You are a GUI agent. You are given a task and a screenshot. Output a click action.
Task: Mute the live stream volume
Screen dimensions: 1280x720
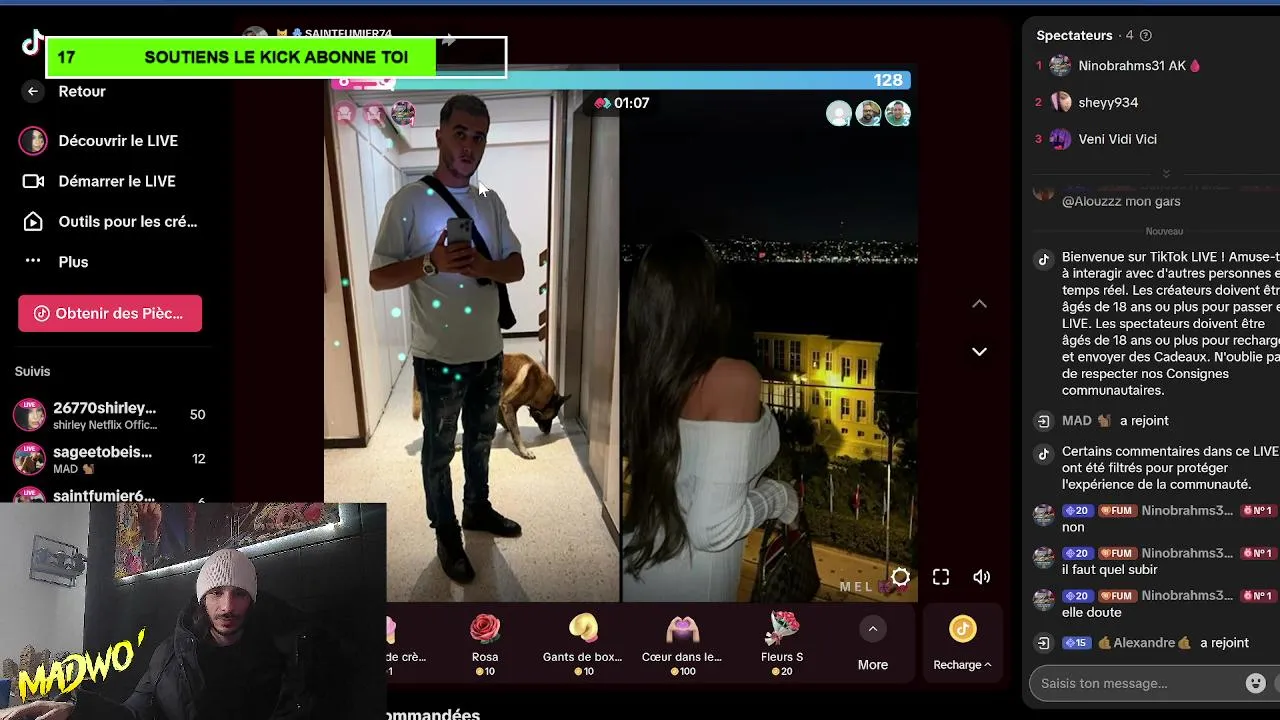coord(982,577)
